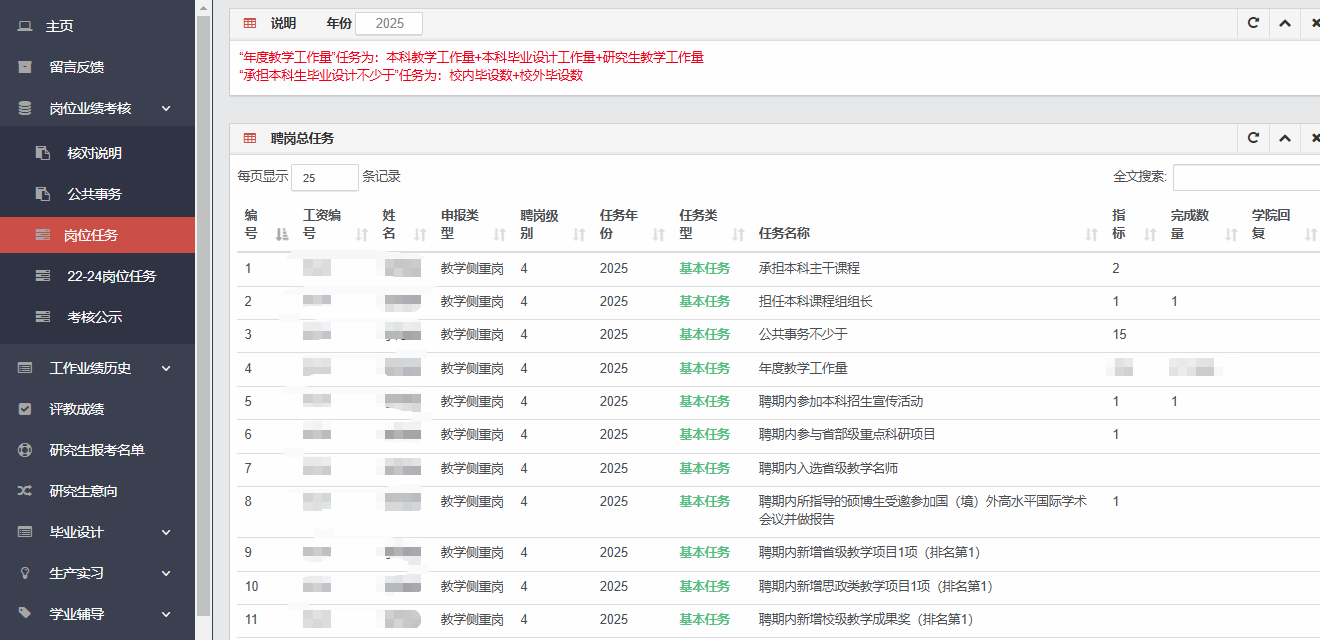Viewport: 1320px width, 640px height.
Task: Open the 22-24岗位任务 submenu item
Action: [111, 276]
